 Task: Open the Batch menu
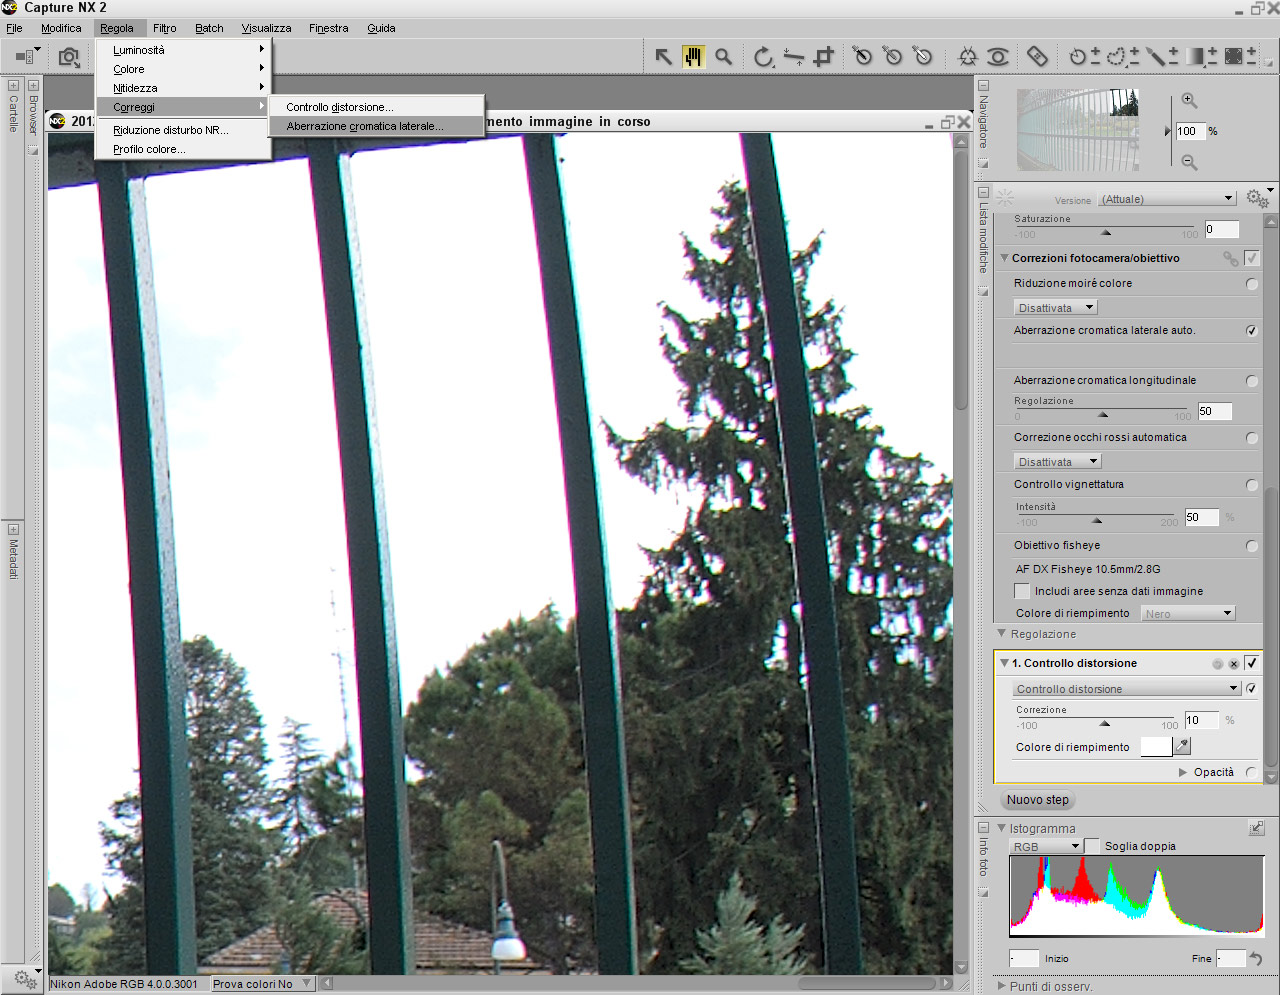pos(209,28)
